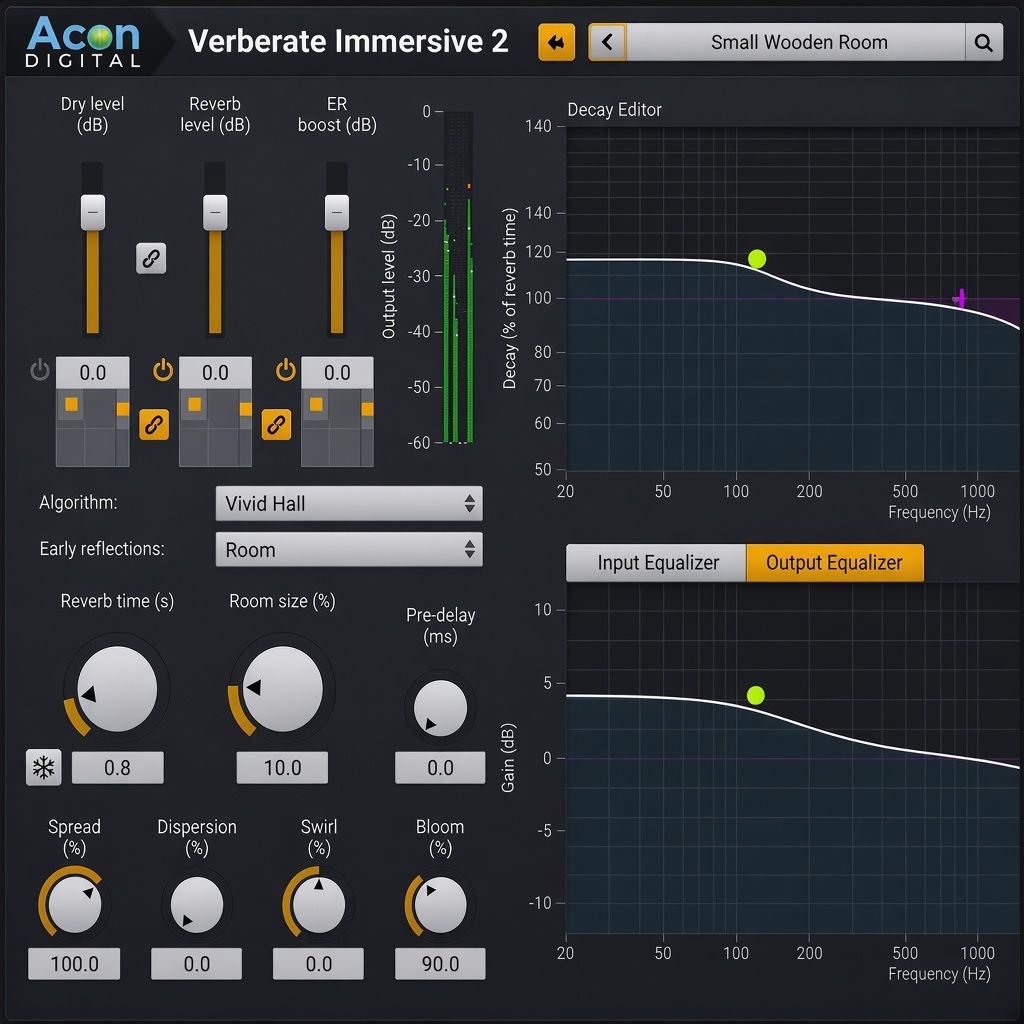The image size is (1024, 1024).
Task: Open preset search magnifier icon
Action: click(984, 42)
